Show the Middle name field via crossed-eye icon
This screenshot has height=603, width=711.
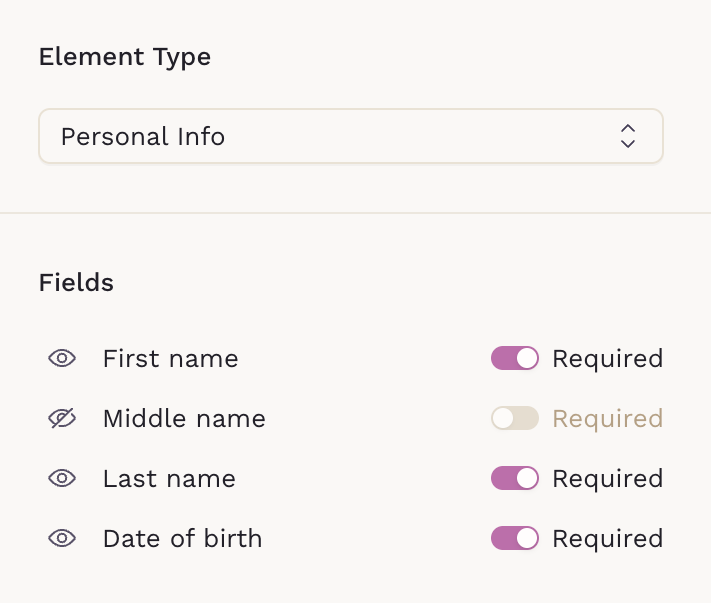point(62,419)
